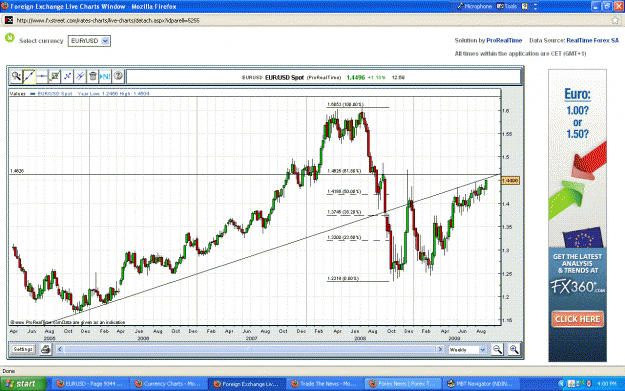Select the crossed lines drawing tool
Image resolution: width=625 pixels, height=391 pixels.
pos(80,76)
